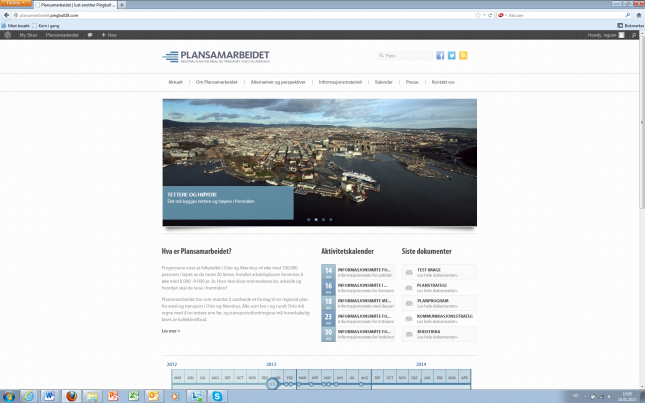Open 'Informasjonsmateriell' navigation item
This screenshot has width=645, height=403.
tap(340, 82)
